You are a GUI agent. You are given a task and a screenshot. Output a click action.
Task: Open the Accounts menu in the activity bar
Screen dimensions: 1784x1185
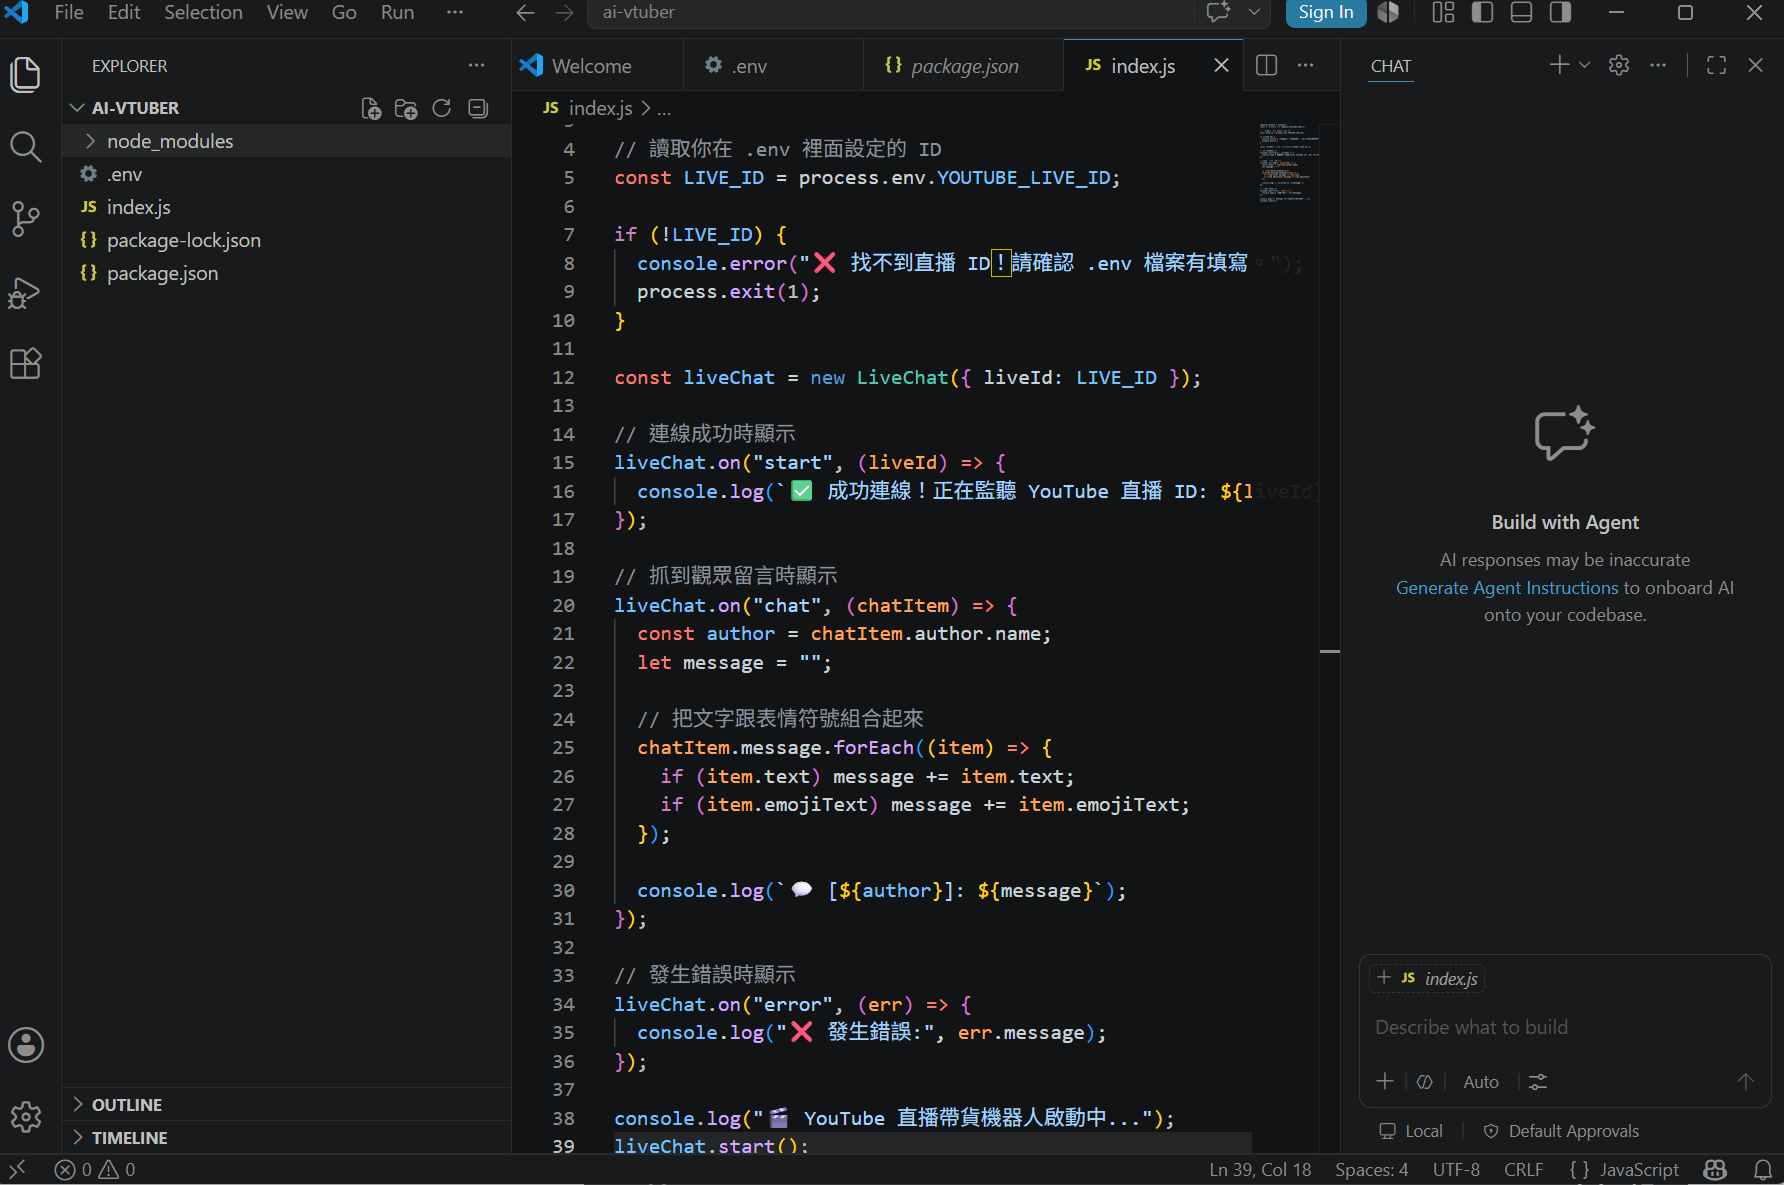[x=25, y=1045]
